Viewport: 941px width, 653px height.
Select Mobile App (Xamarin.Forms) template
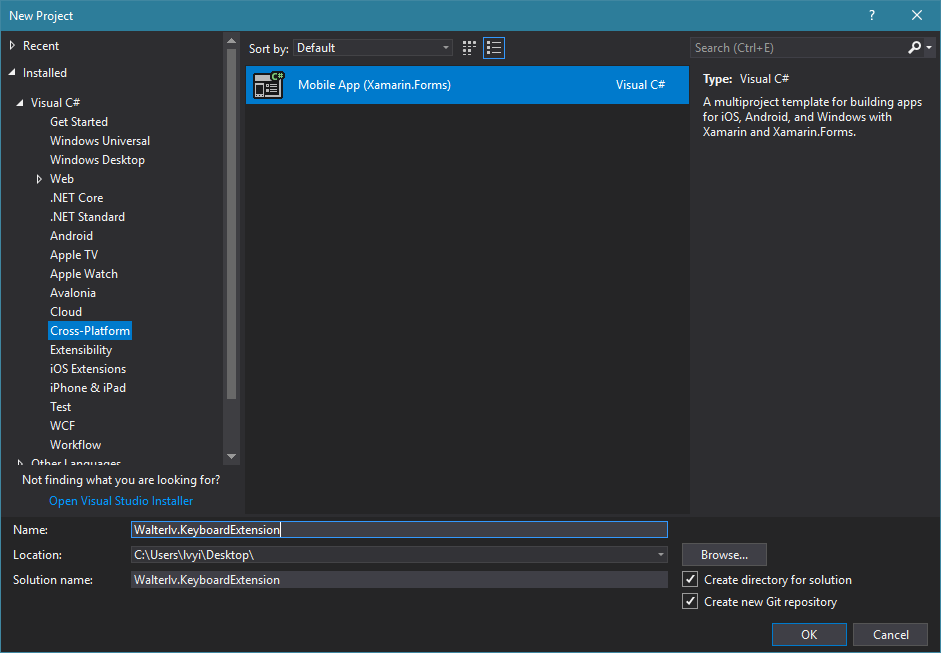click(x=467, y=85)
